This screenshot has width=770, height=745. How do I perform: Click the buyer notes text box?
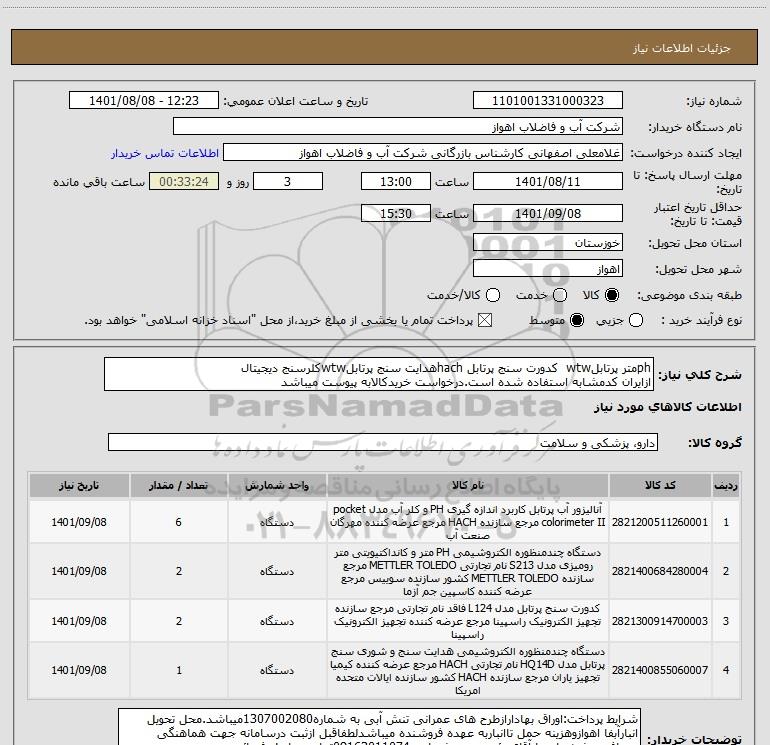pyautogui.click(x=379, y=727)
